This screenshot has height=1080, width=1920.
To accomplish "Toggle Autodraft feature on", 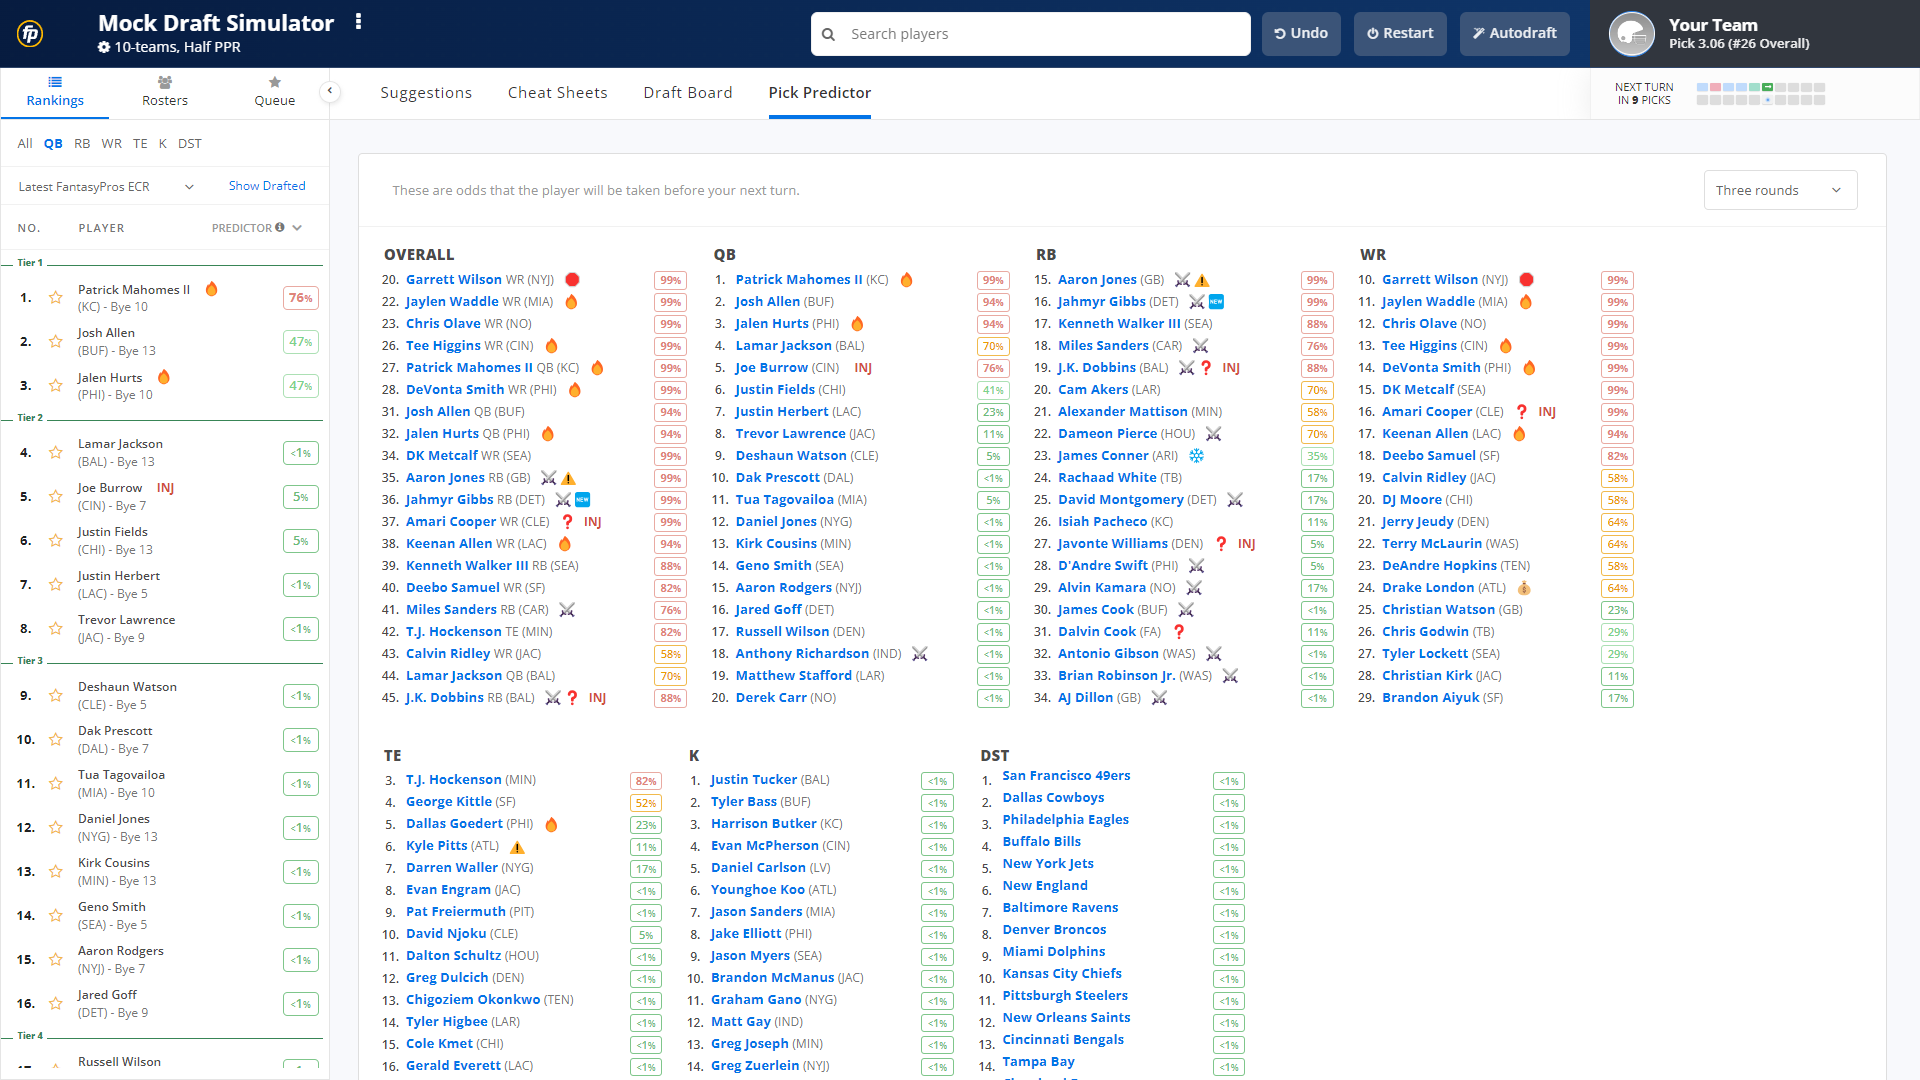I will 1513,33.
